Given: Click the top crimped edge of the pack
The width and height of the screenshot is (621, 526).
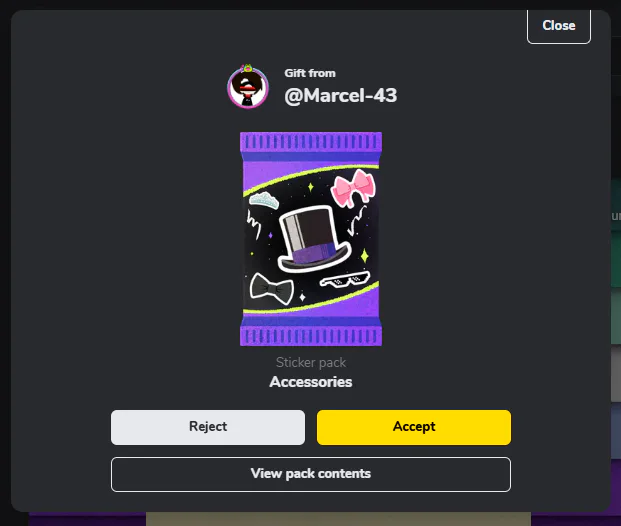Looking at the screenshot, I should tap(311, 142).
